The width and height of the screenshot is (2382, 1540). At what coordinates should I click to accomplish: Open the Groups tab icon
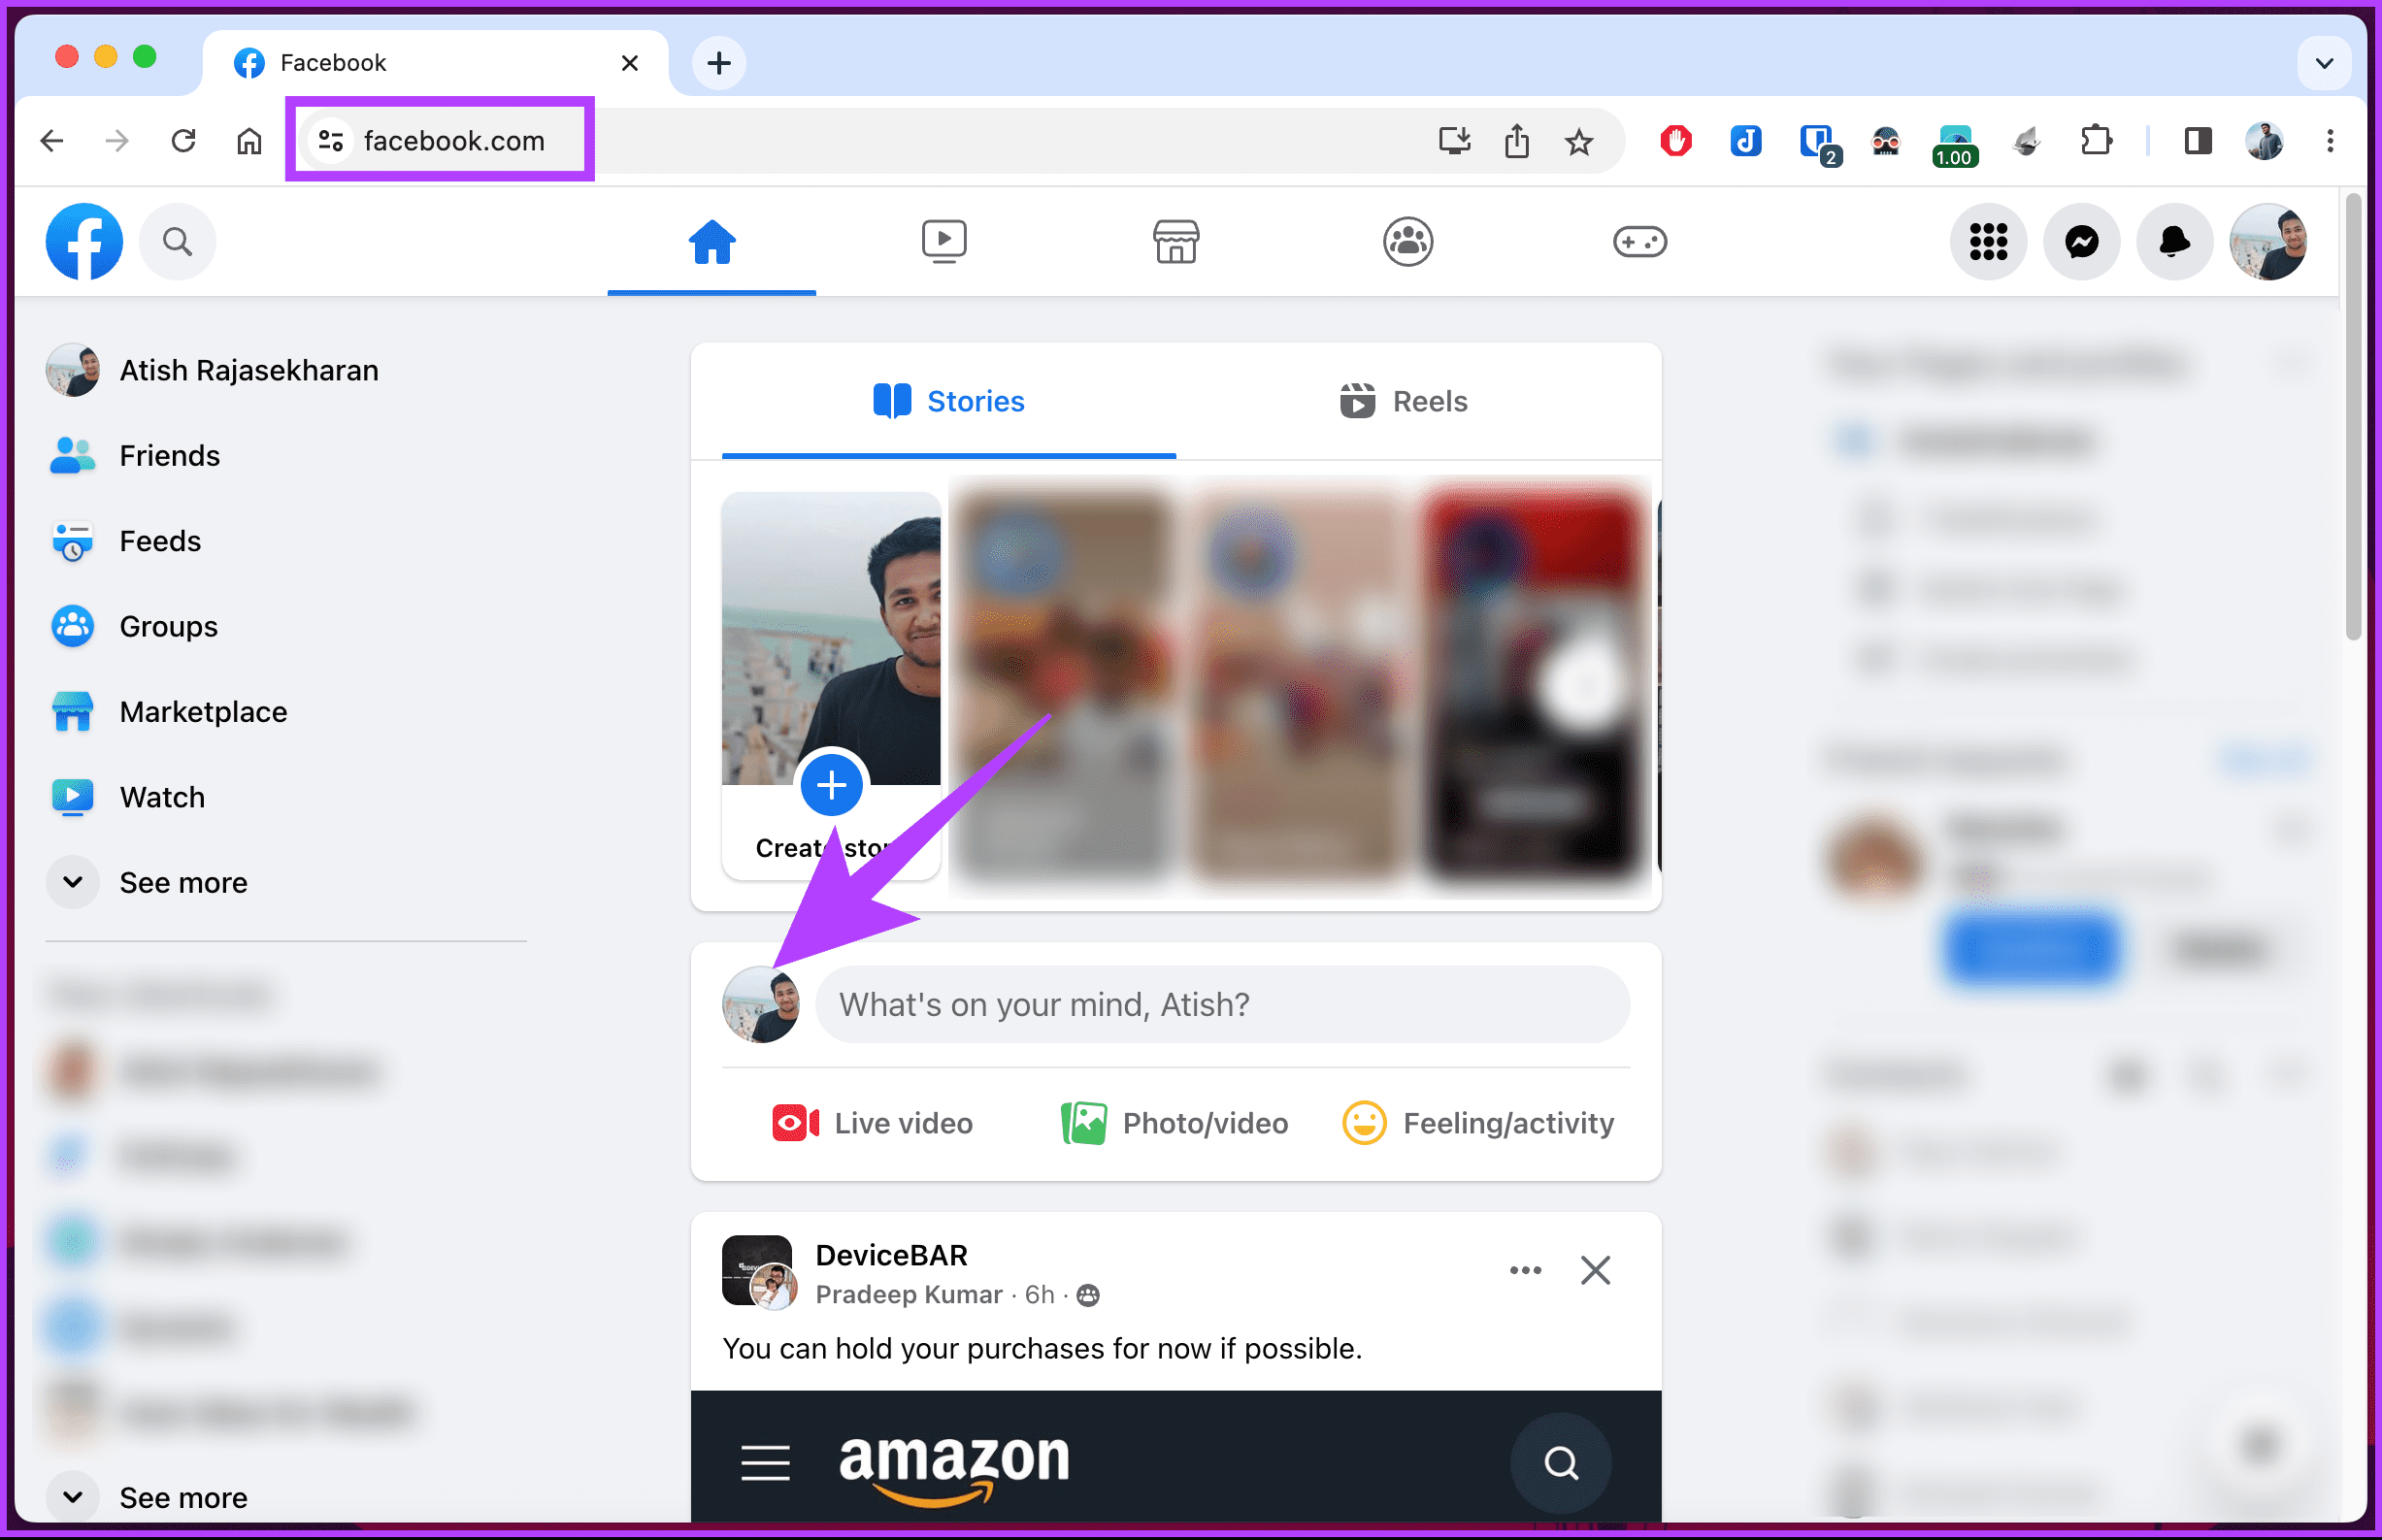pyautogui.click(x=1407, y=241)
